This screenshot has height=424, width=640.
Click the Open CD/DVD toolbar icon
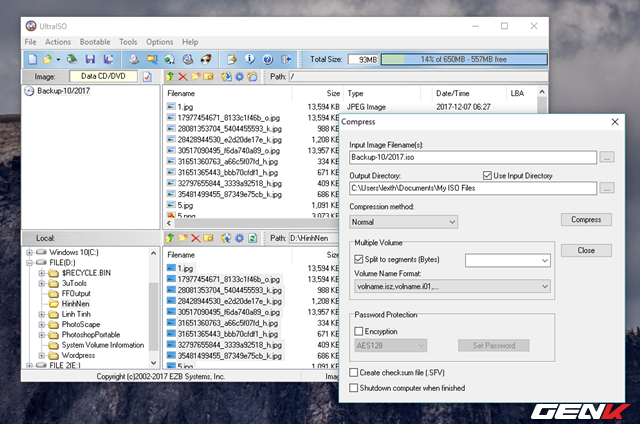(72, 60)
